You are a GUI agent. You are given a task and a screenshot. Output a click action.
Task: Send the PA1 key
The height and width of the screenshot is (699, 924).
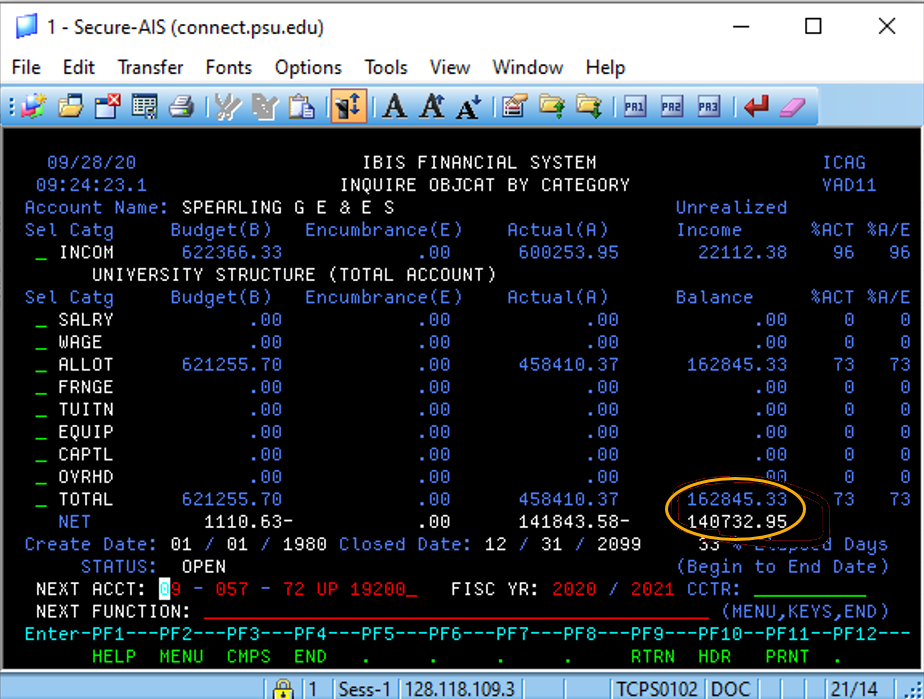coord(634,106)
